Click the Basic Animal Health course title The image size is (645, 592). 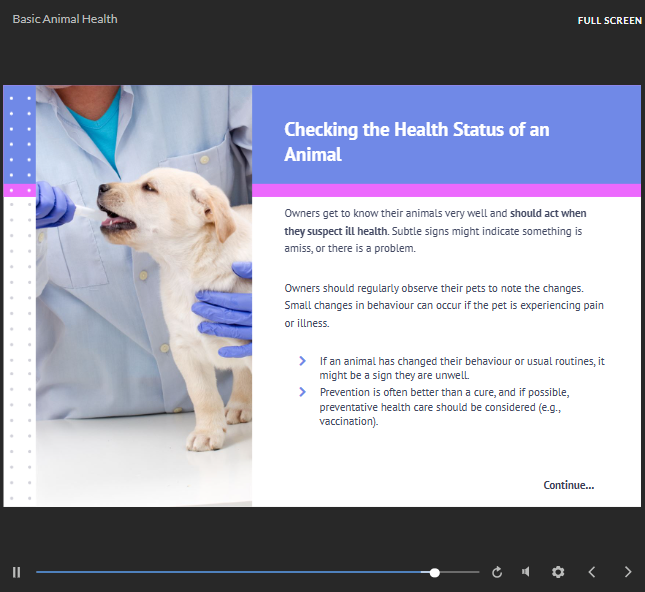[x=65, y=19]
